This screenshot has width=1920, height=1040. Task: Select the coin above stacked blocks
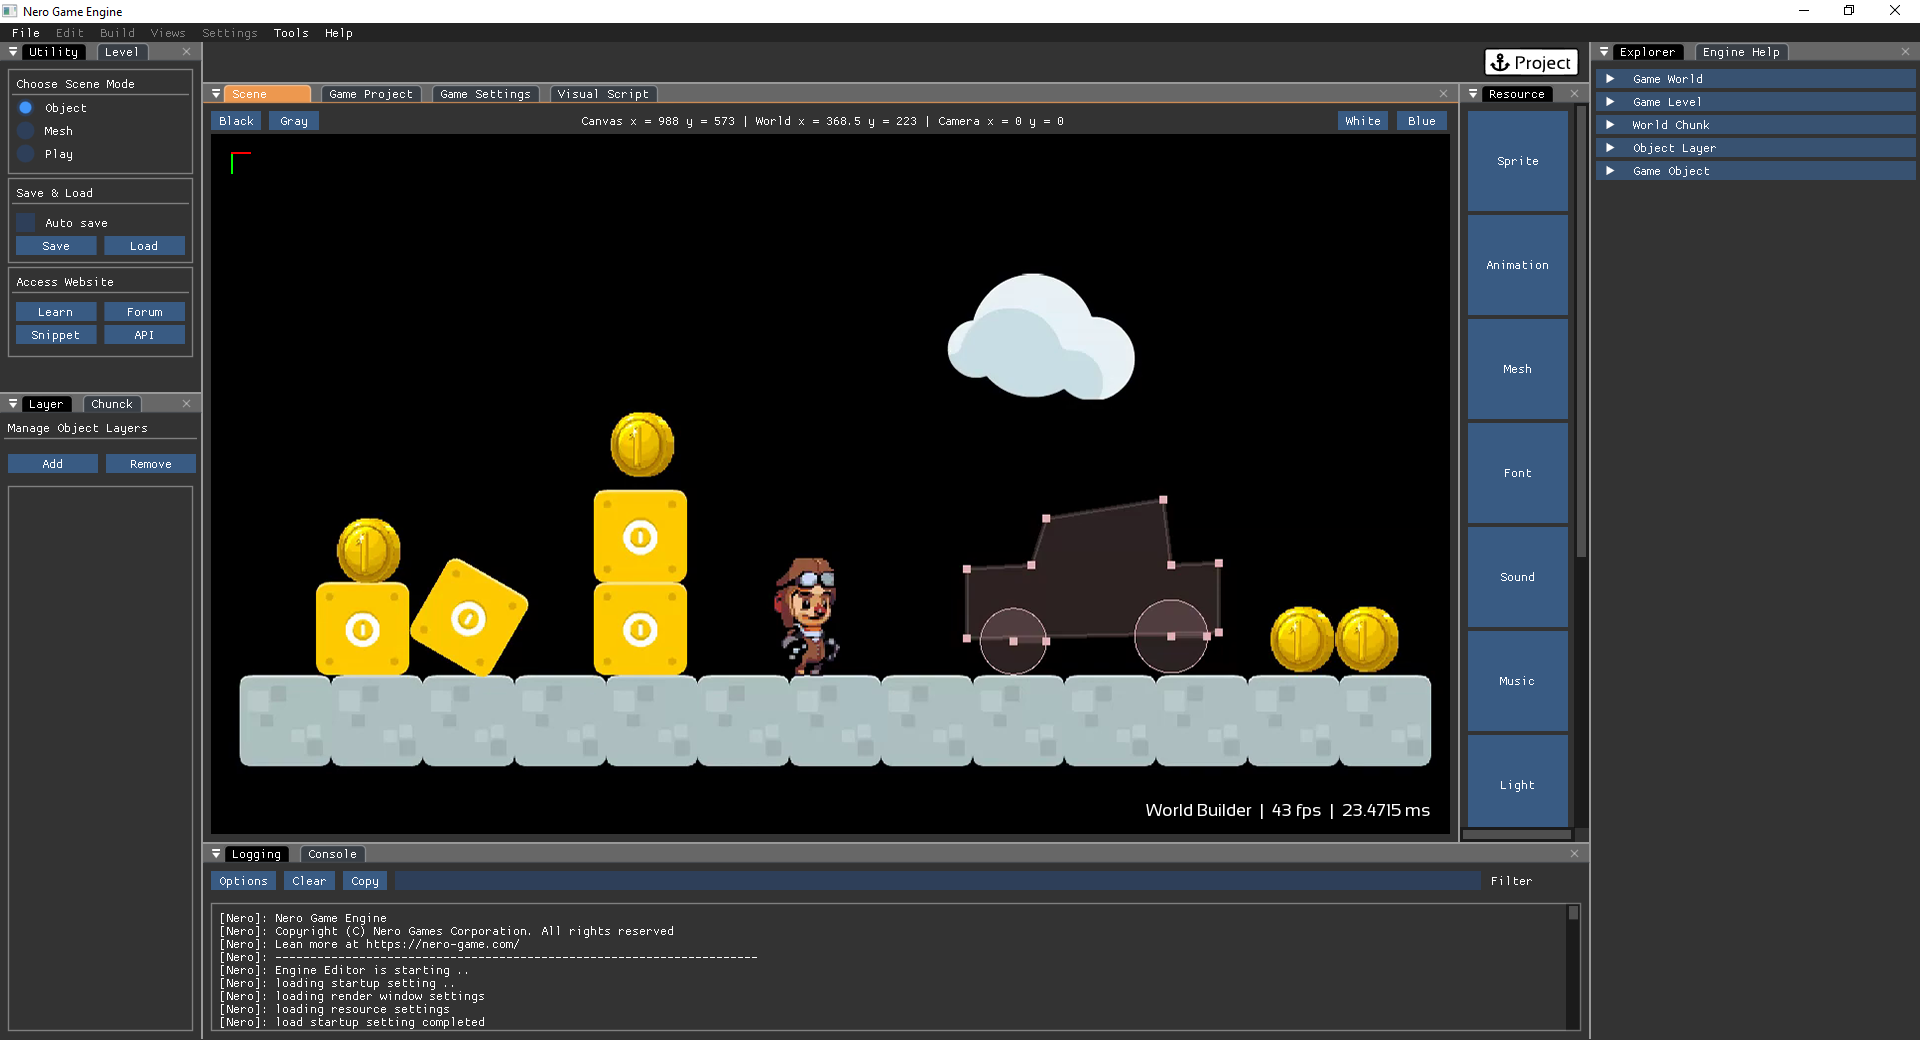point(642,444)
